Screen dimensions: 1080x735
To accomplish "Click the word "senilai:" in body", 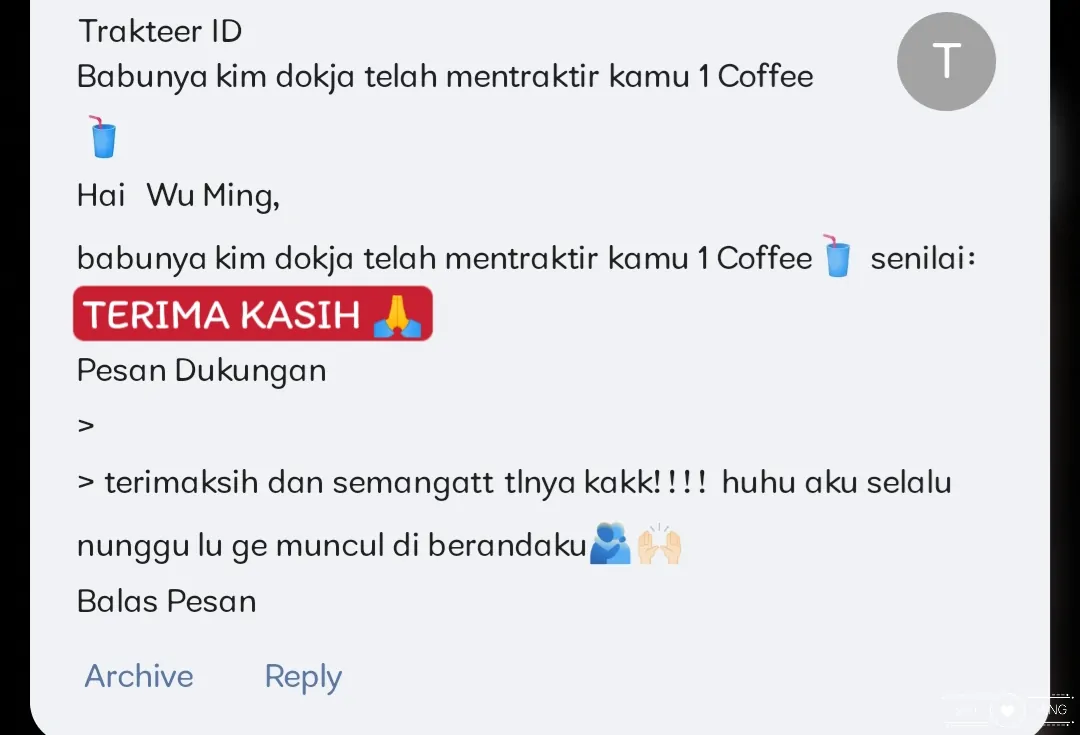I will (923, 258).
